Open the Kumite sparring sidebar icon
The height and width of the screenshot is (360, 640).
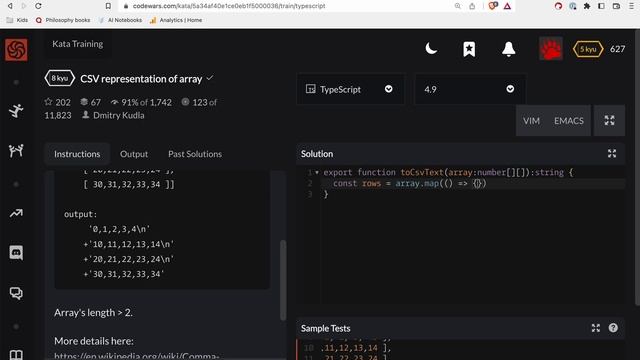tap(16, 151)
